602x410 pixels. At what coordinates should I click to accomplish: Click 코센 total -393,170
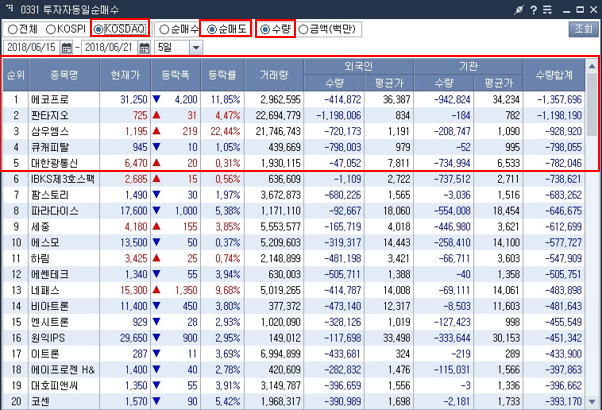tap(564, 402)
